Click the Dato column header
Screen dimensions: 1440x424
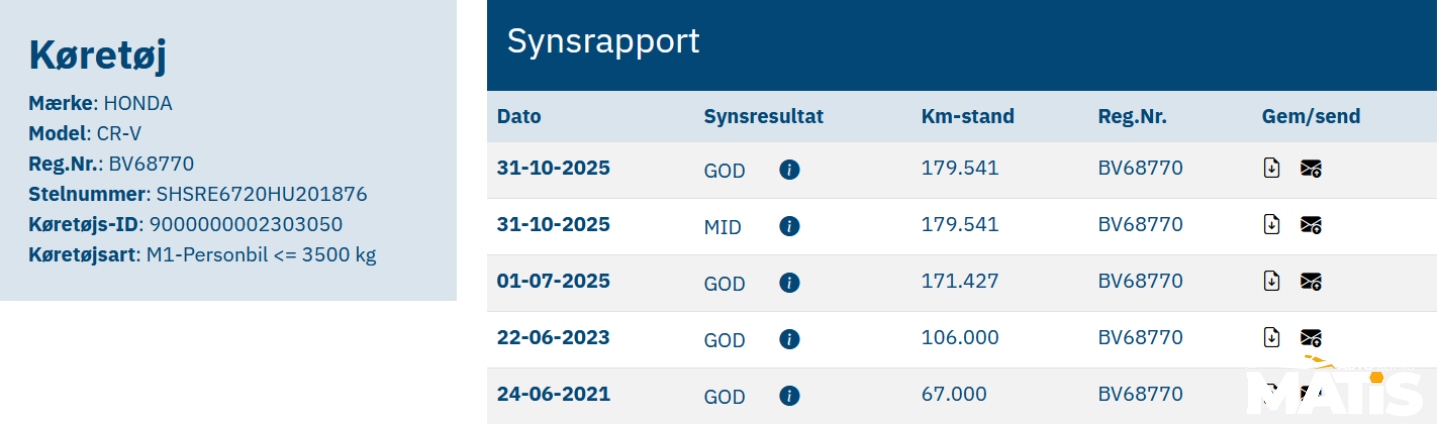(519, 116)
